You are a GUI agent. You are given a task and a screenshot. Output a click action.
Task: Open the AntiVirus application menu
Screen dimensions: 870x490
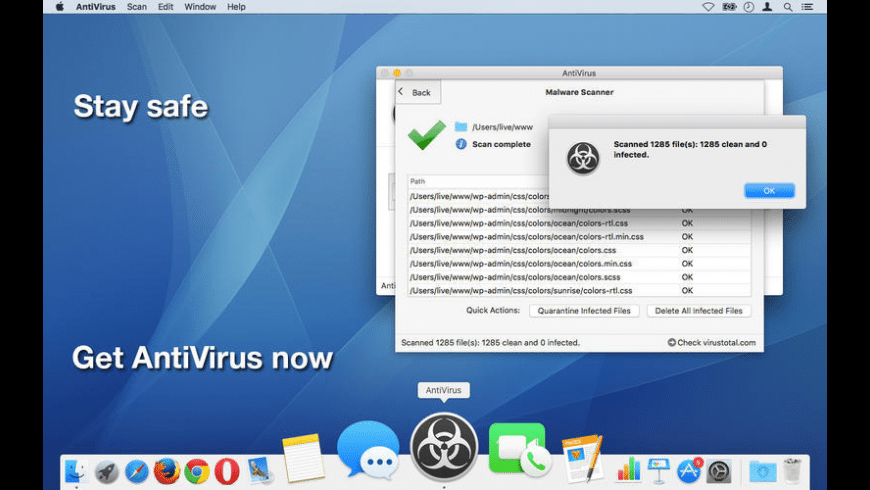[95, 7]
